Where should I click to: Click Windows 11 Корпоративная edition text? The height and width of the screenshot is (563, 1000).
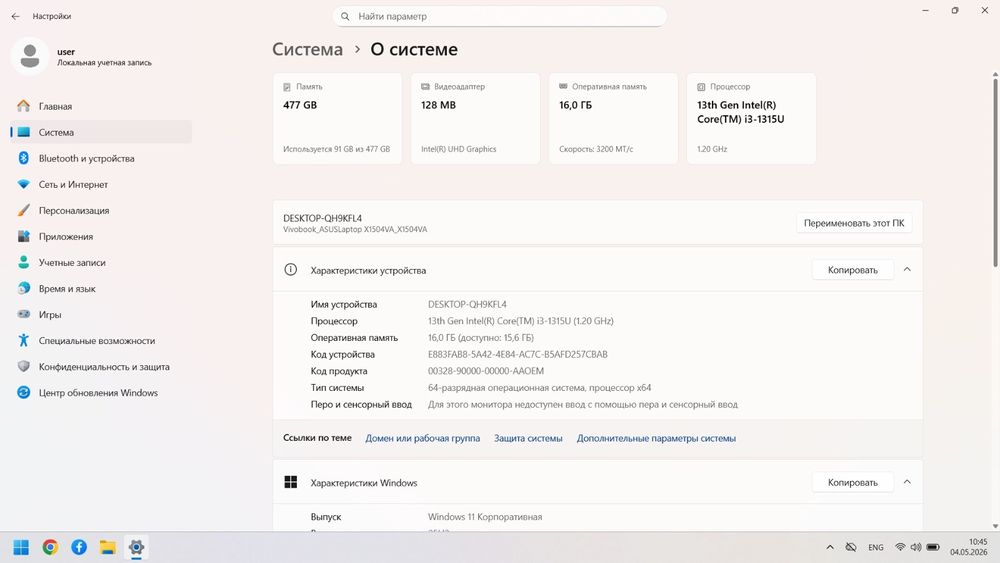point(485,516)
